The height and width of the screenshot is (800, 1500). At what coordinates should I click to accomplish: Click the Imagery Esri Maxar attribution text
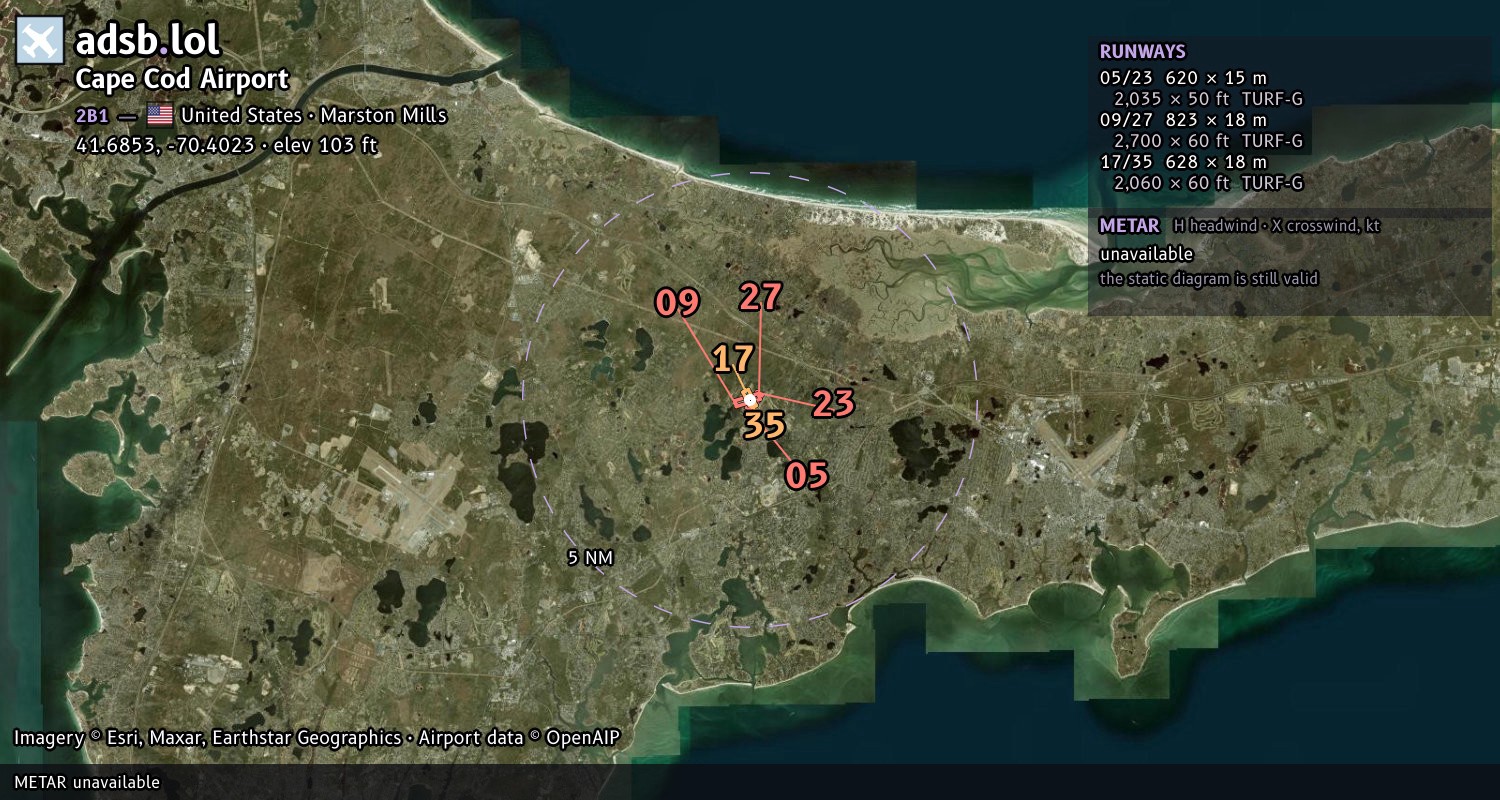pyautogui.click(x=317, y=738)
